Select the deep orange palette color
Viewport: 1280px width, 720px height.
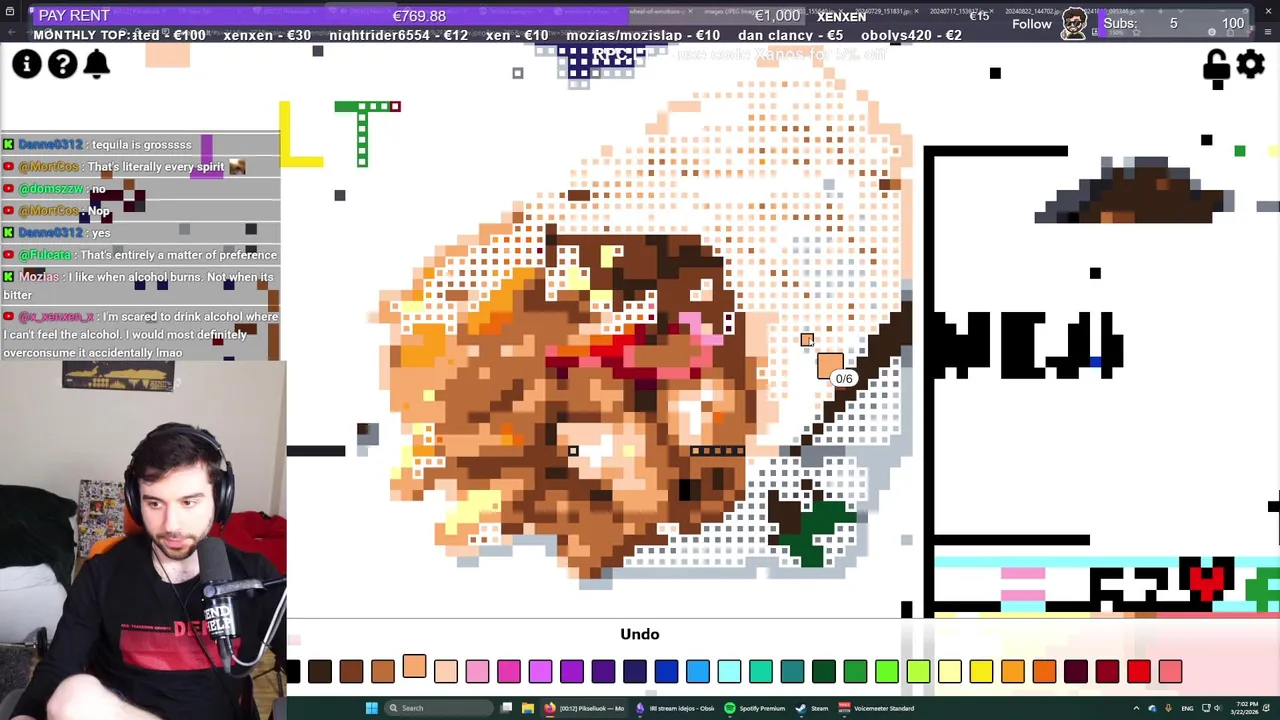pos(1044,671)
